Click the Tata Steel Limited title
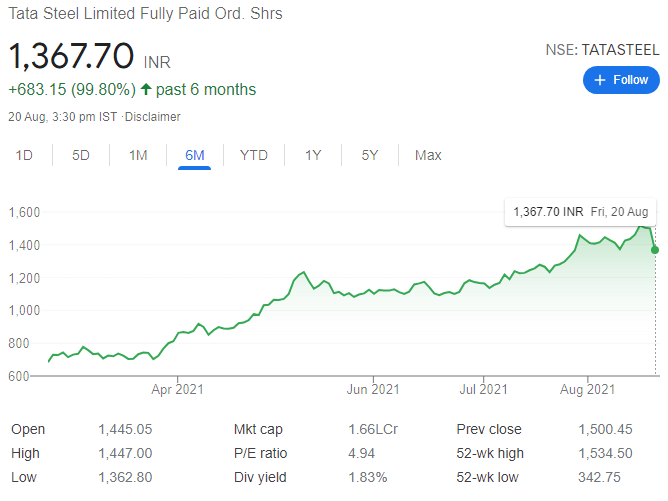This screenshot has width=668, height=501. click(145, 14)
